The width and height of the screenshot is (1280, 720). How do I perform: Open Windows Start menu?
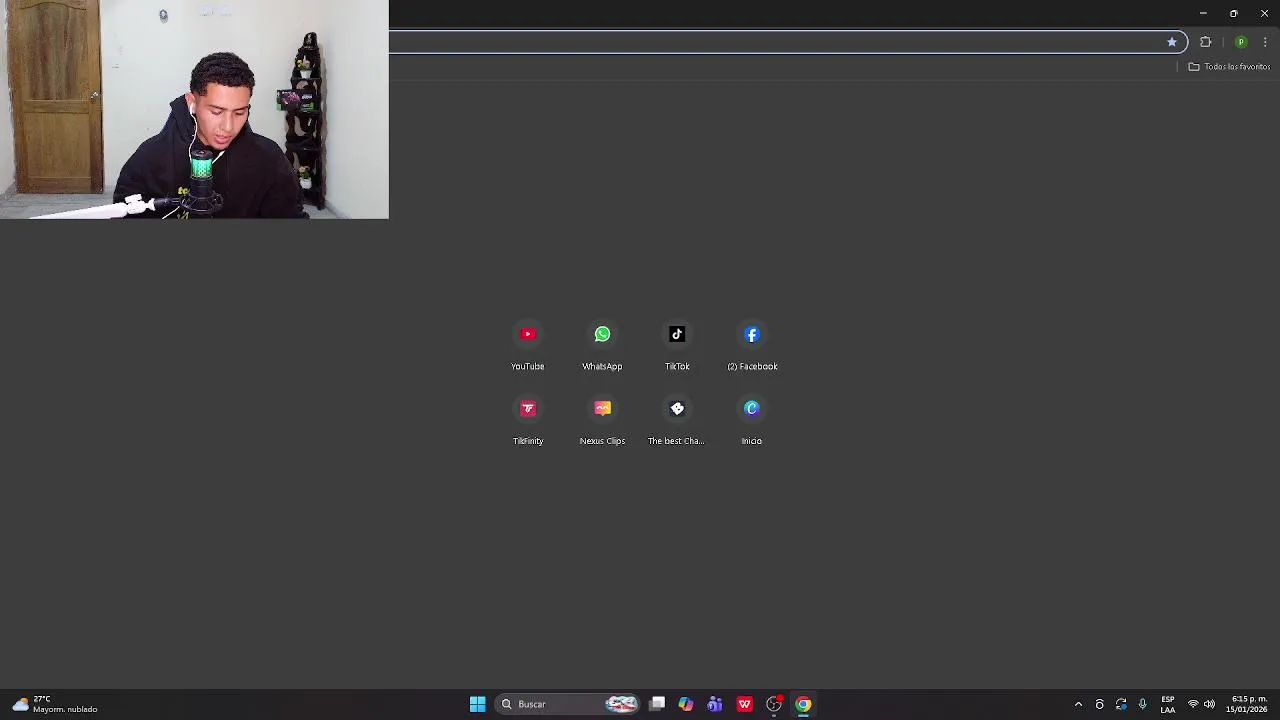(478, 704)
